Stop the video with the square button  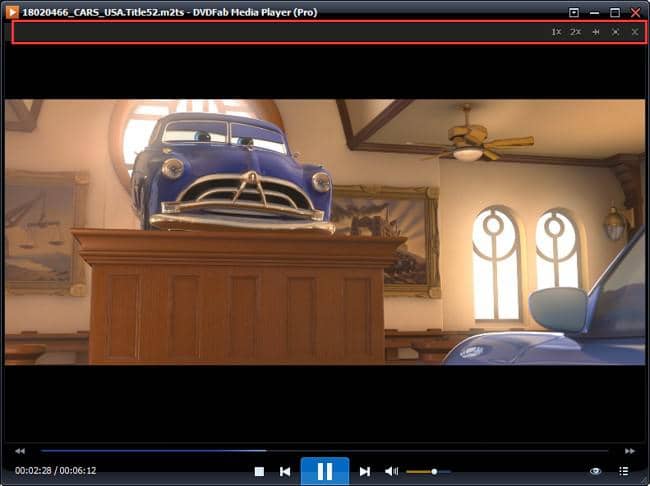260,471
